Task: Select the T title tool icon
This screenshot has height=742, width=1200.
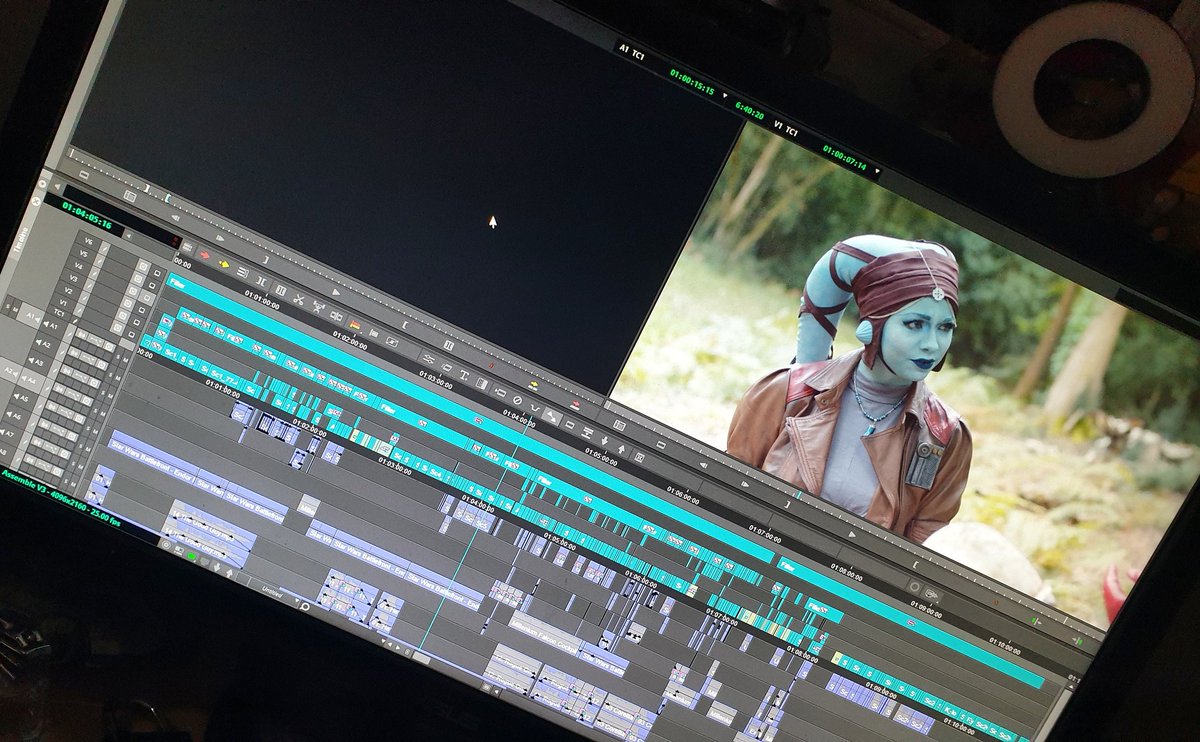Action: tap(463, 375)
